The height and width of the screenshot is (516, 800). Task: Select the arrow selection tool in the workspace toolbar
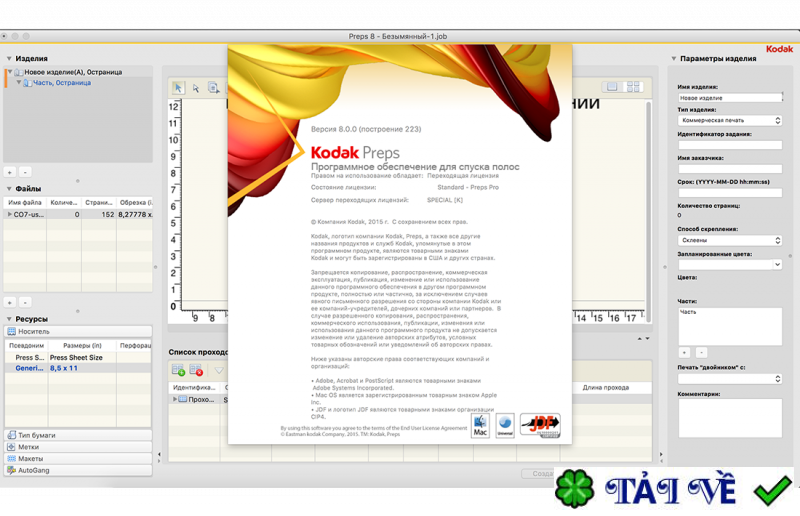coord(178,88)
